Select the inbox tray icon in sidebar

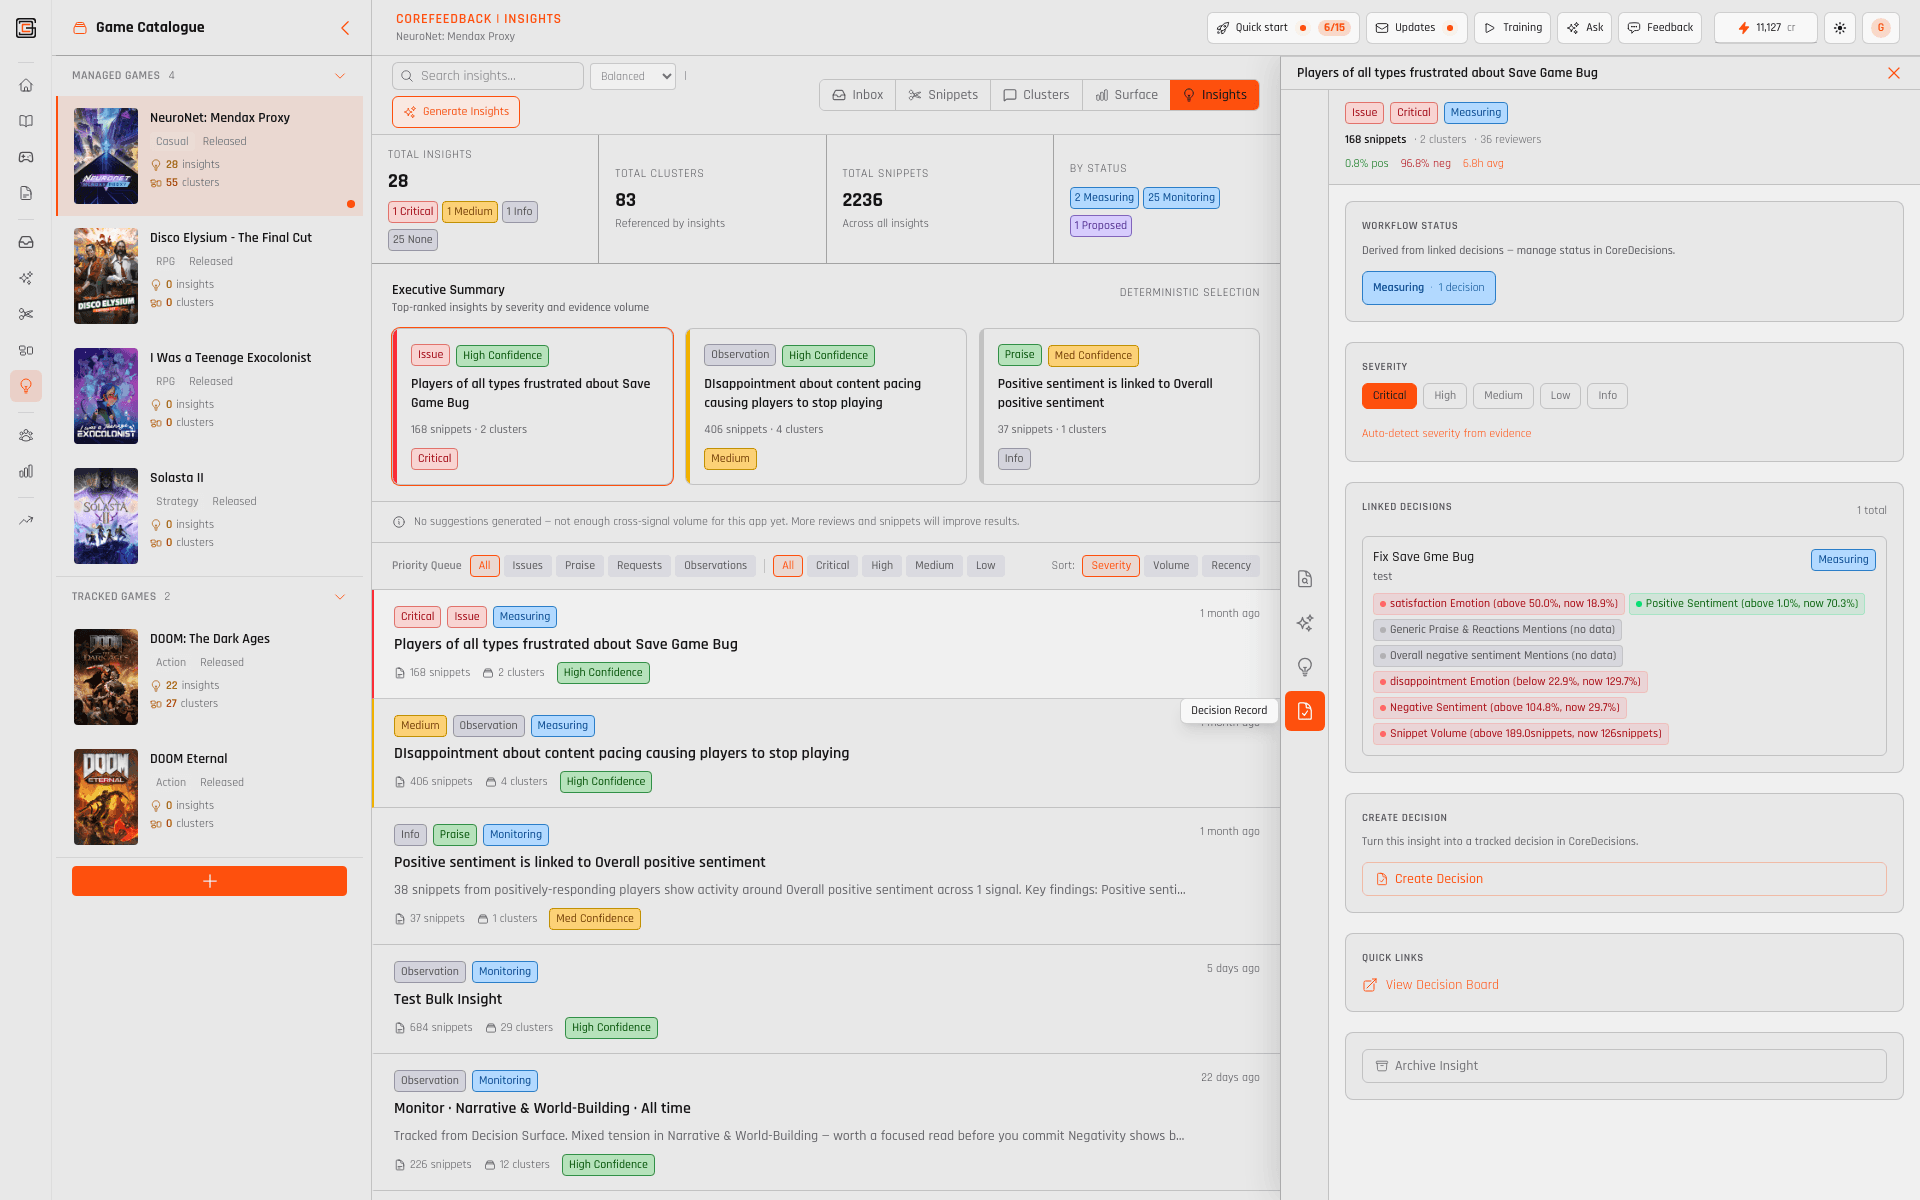tap(26, 242)
